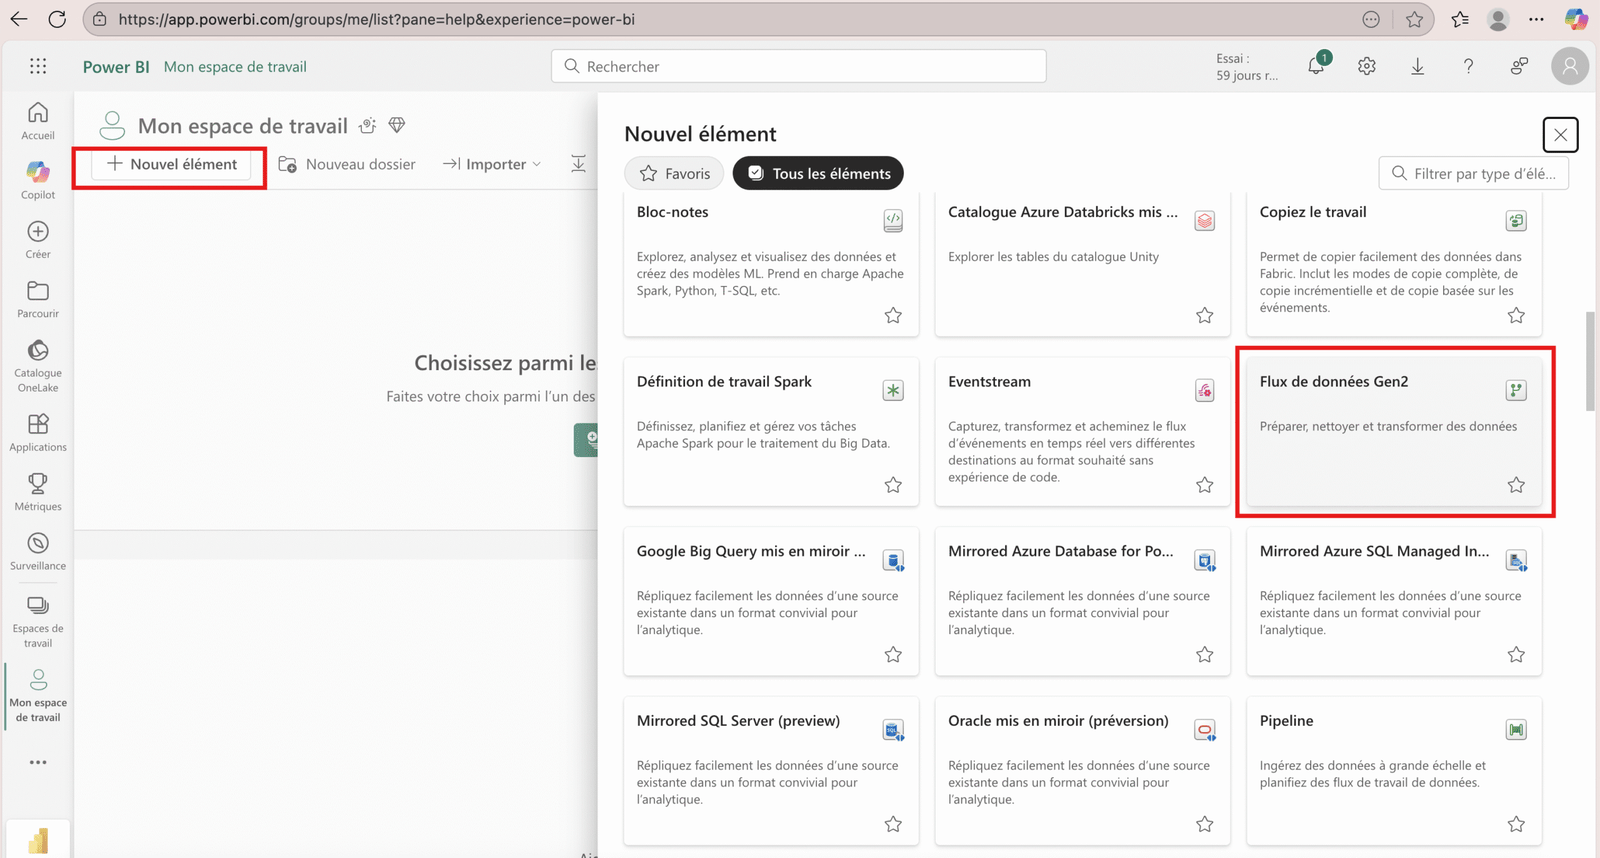This screenshot has height=858, width=1600.
Task: Open Mirrored SQL Server (preview) card
Action: (771, 771)
